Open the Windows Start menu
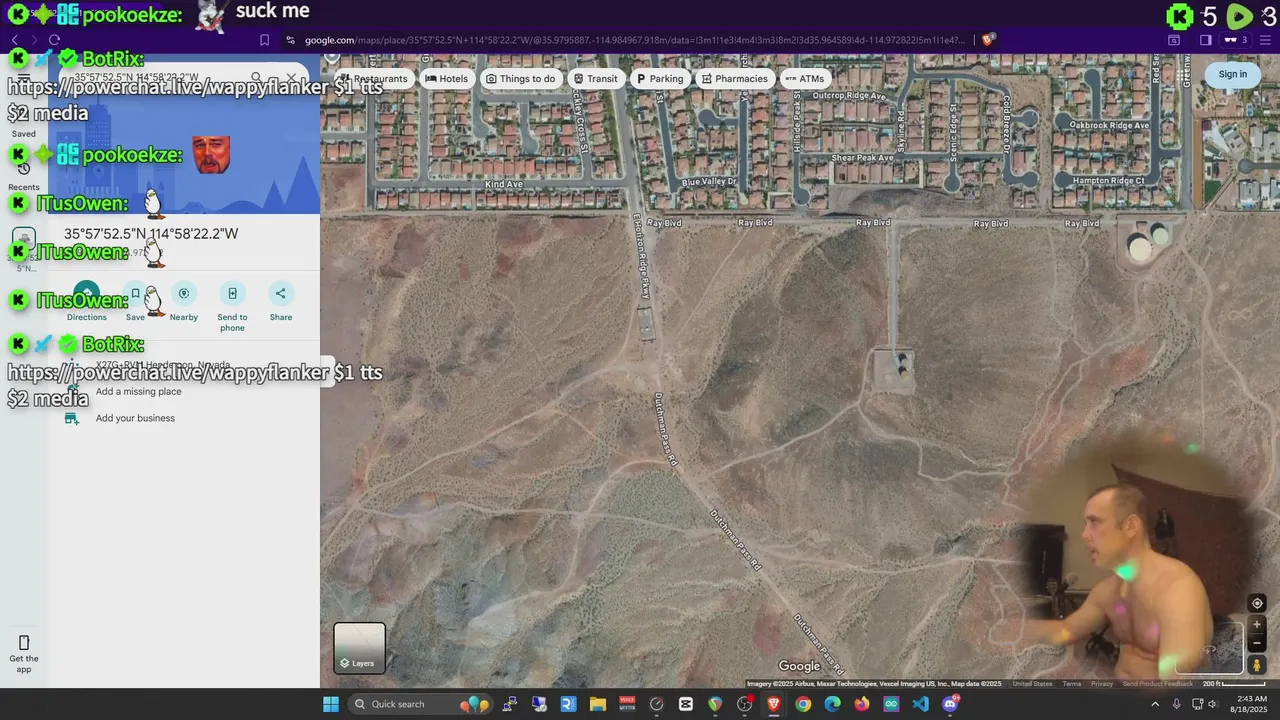Viewport: 1280px width, 720px height. (x=331, y=704)
